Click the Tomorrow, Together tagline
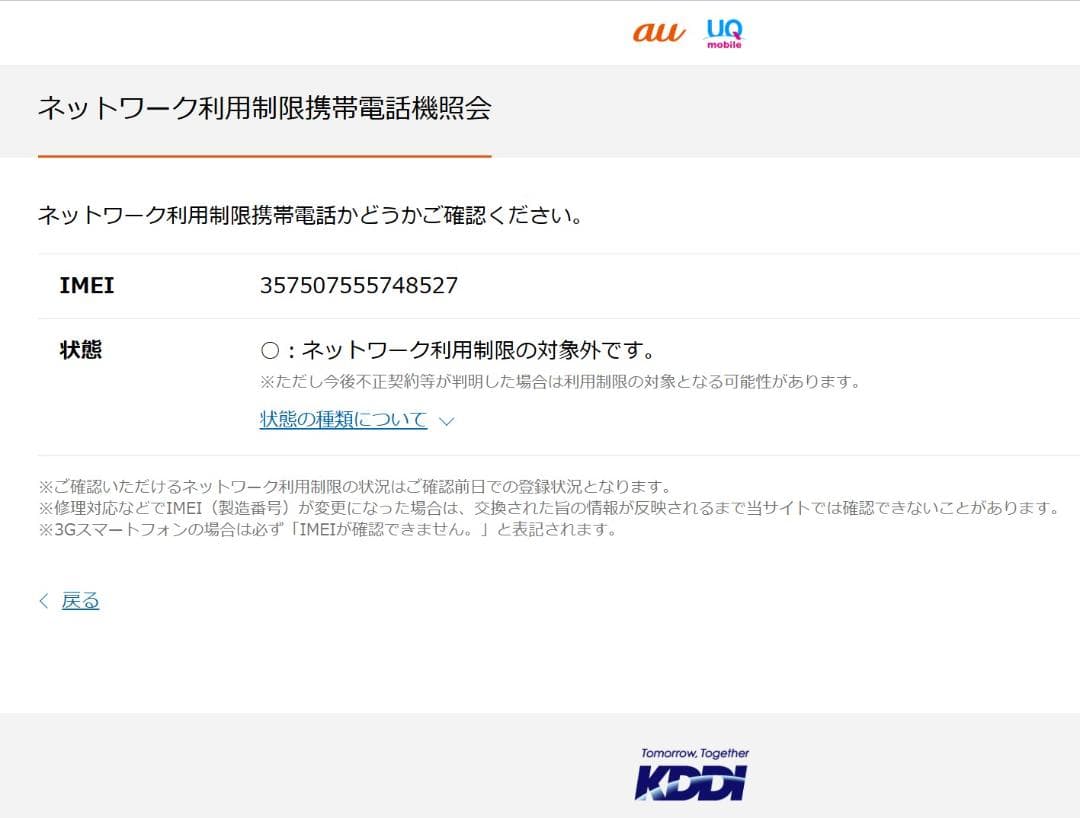1080x818 pixels. (x=695, y=753)
